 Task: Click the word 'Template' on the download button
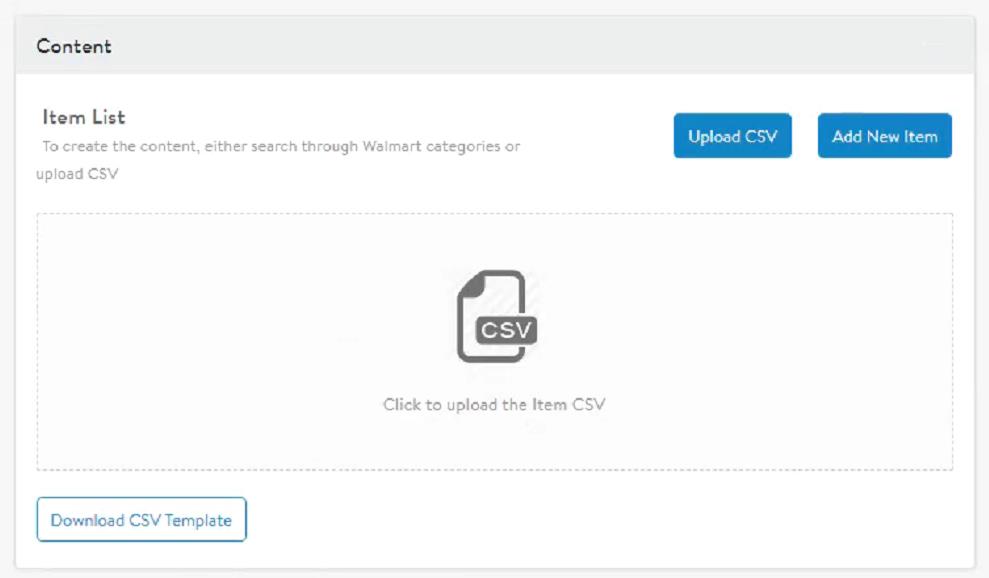tap(200, 520)
